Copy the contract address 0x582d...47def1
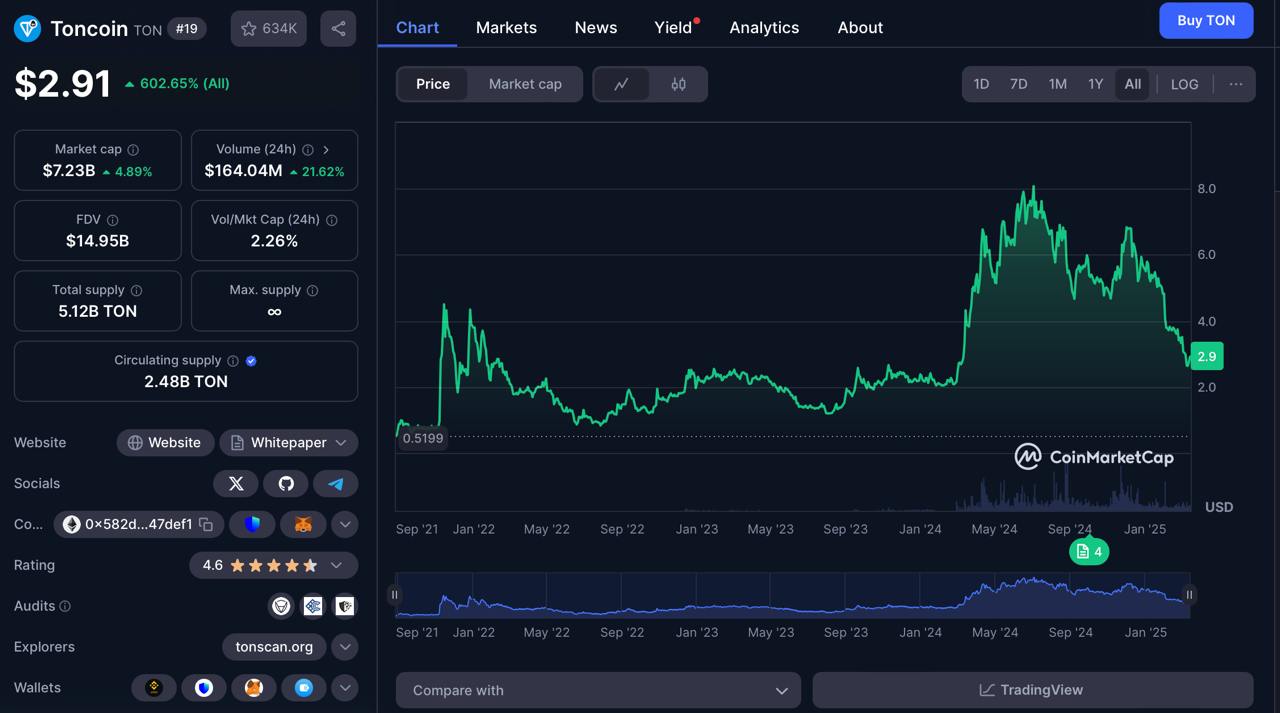 (206, 524)
